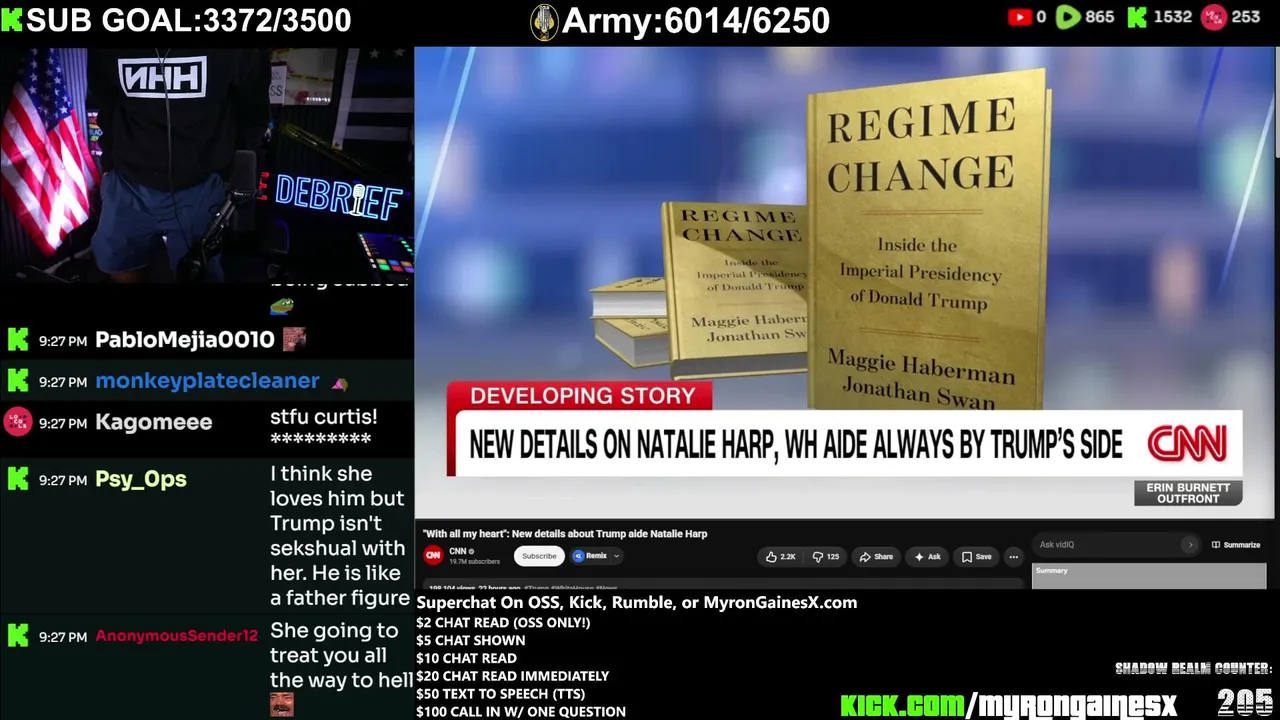Click the vidIQ Summarize button
The image size is (1280, 720).
point(1236,545)
